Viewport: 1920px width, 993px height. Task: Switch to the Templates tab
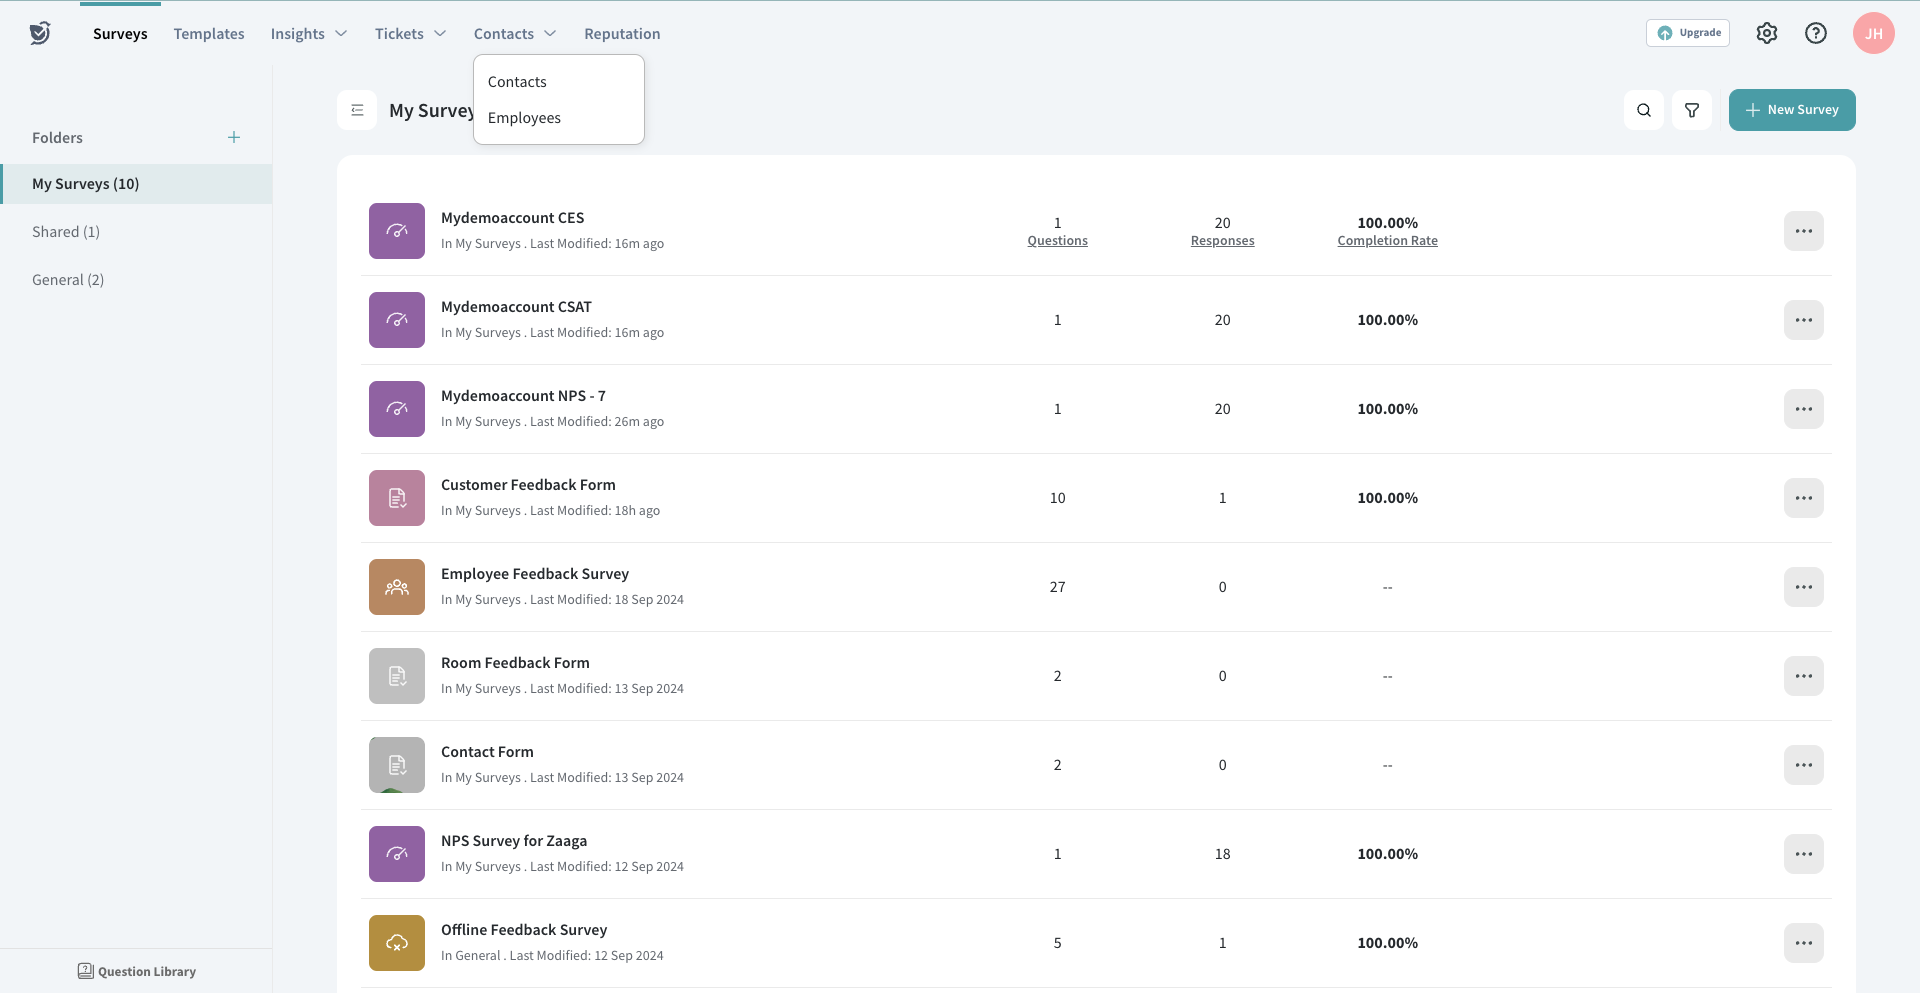(x=209, y=34)
